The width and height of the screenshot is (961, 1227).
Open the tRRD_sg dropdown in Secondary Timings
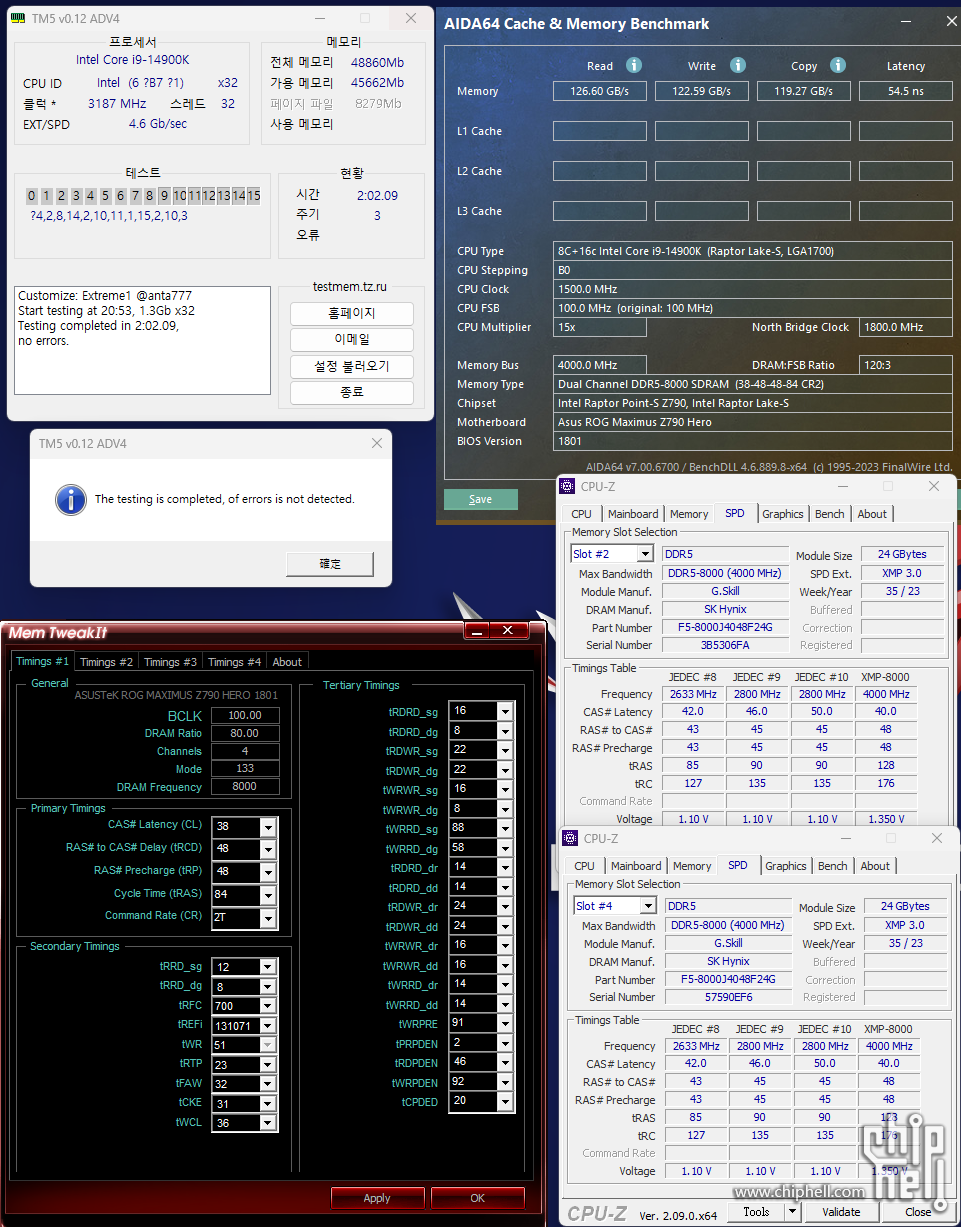(x=267, y=967)
